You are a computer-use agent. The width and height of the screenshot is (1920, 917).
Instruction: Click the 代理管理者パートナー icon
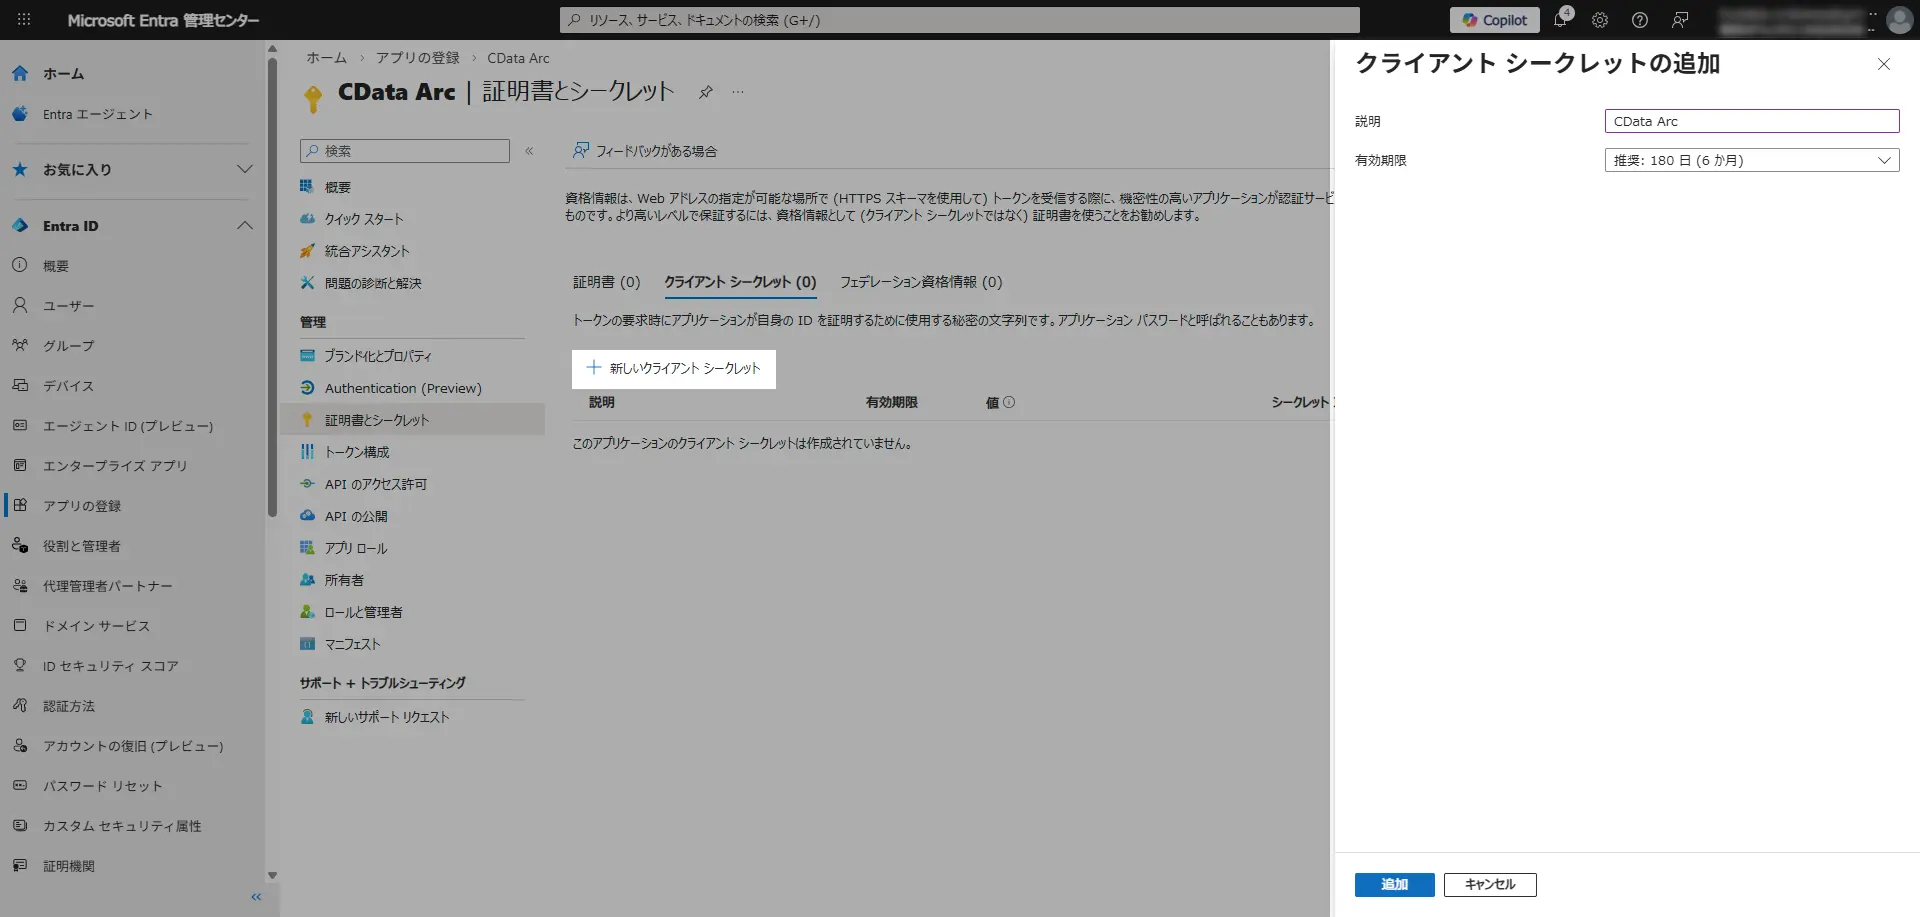(x=20, y=586)
